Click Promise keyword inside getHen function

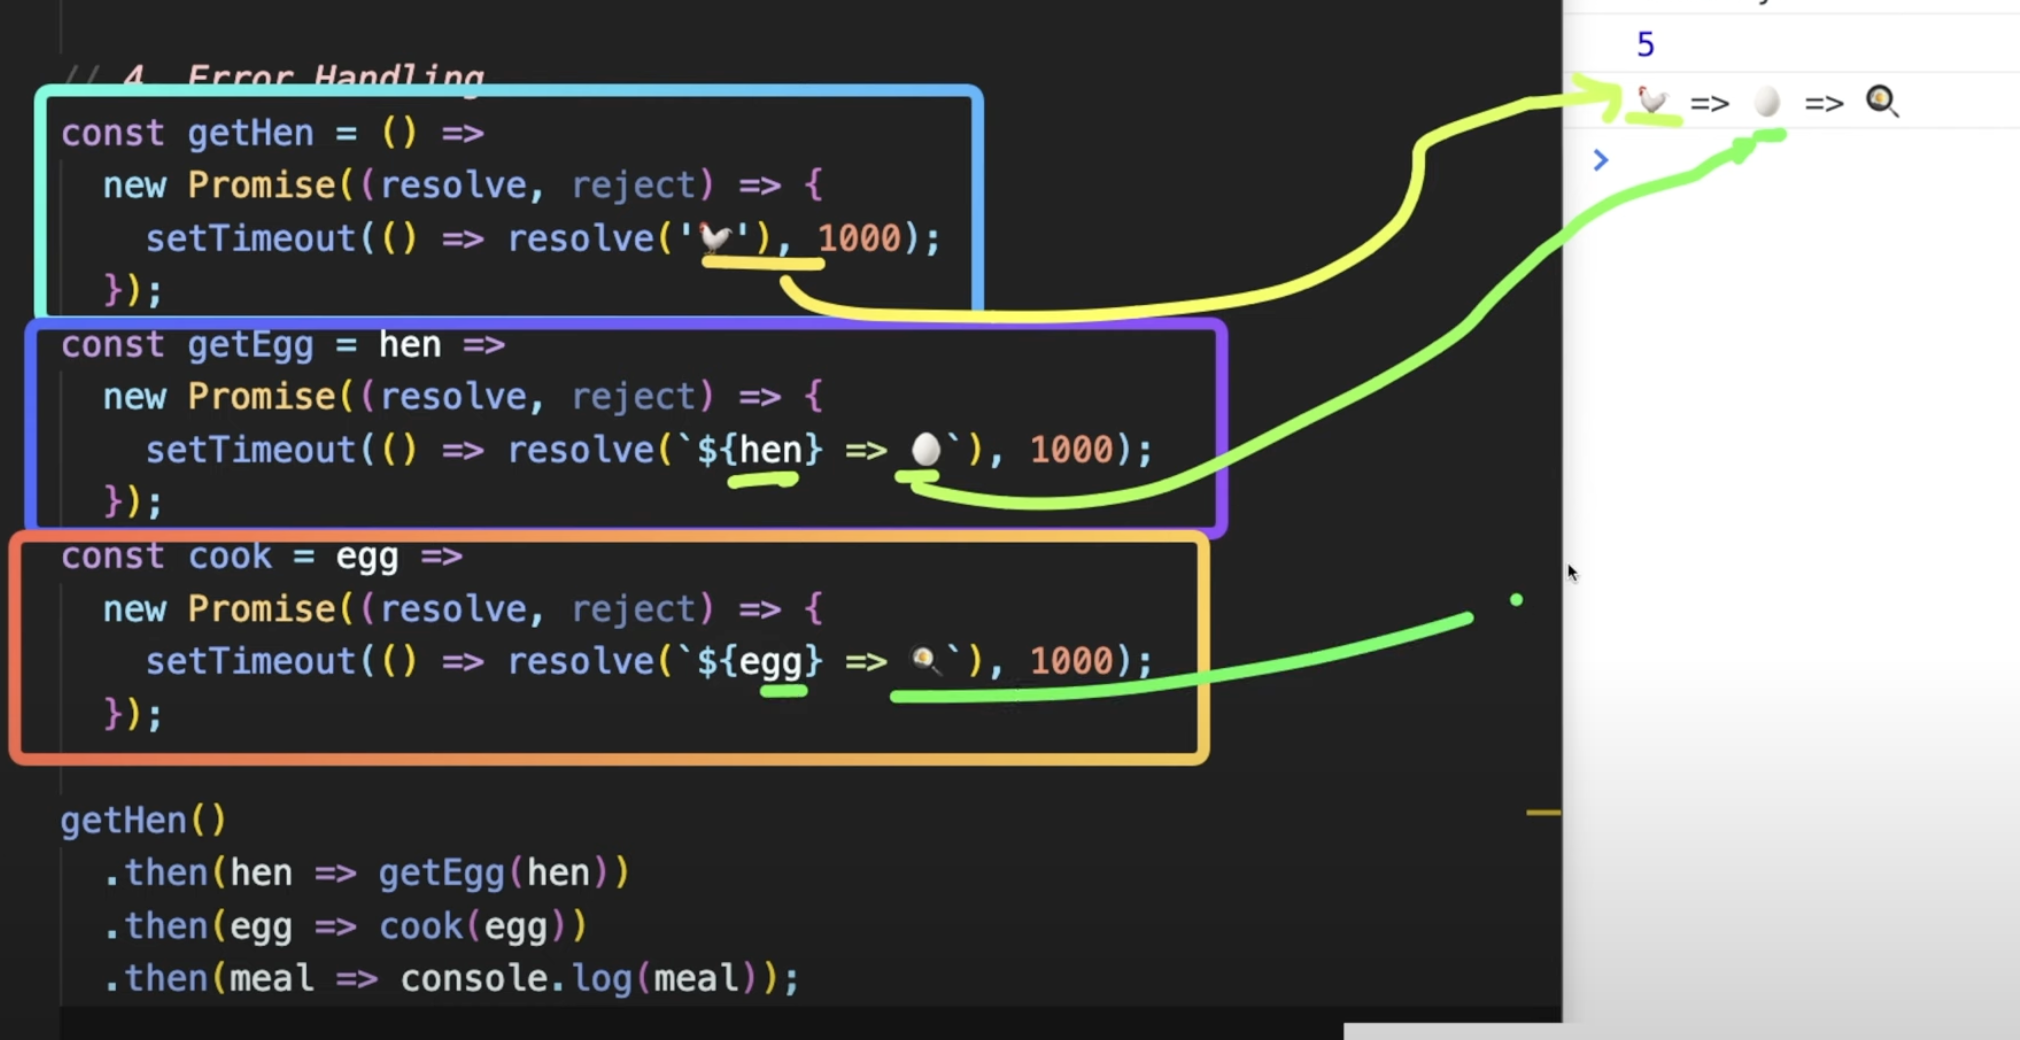coord(261,185)
